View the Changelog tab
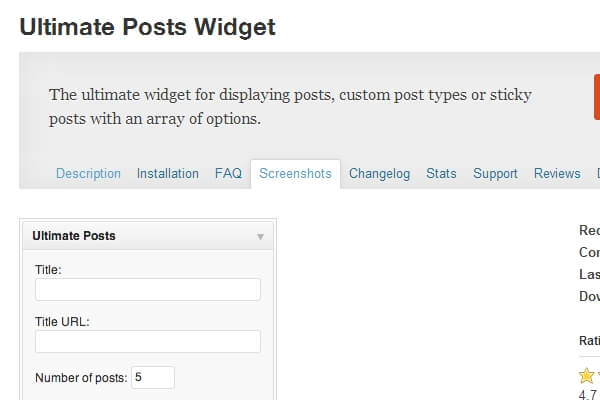 tap(379, 173)
